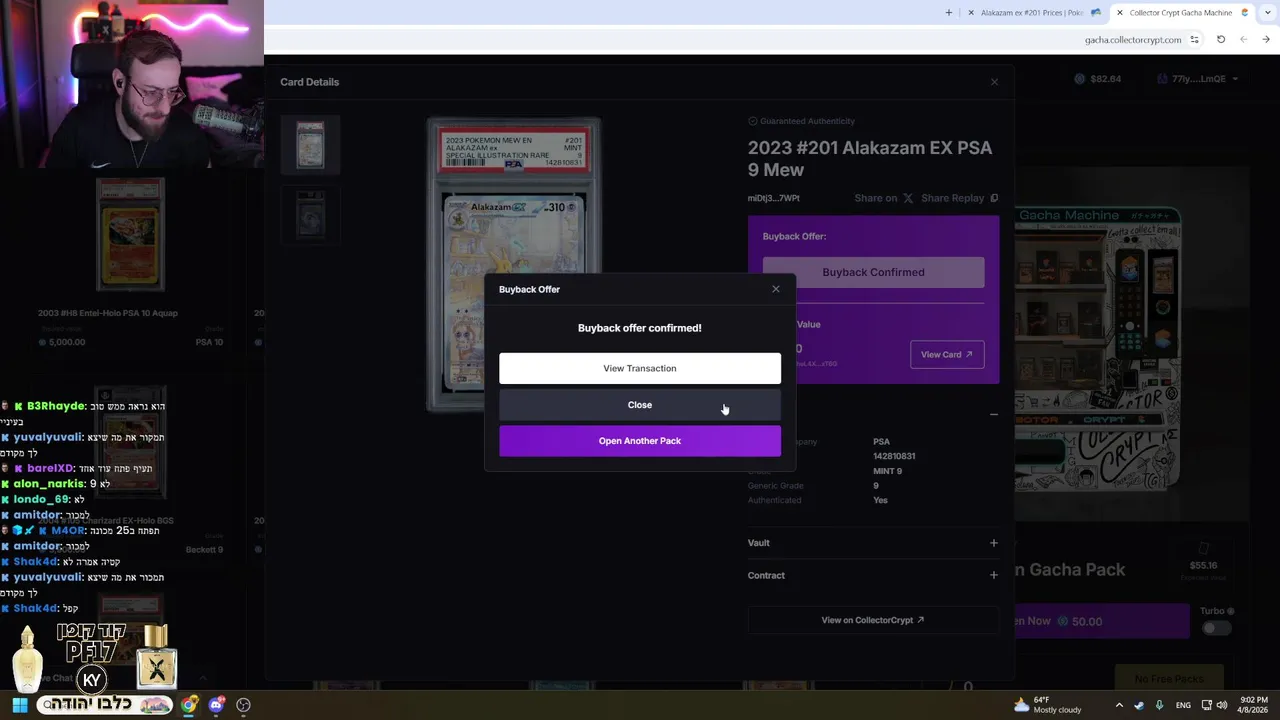Image resolution: width=1280 pixels, height=720 pixels.
Task: Click the $55.16 expected value text
Action: point(1203,565)
